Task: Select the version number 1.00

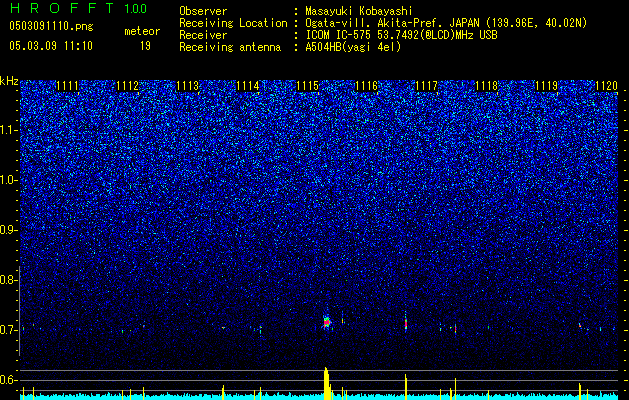Action: tap(135, 8)
